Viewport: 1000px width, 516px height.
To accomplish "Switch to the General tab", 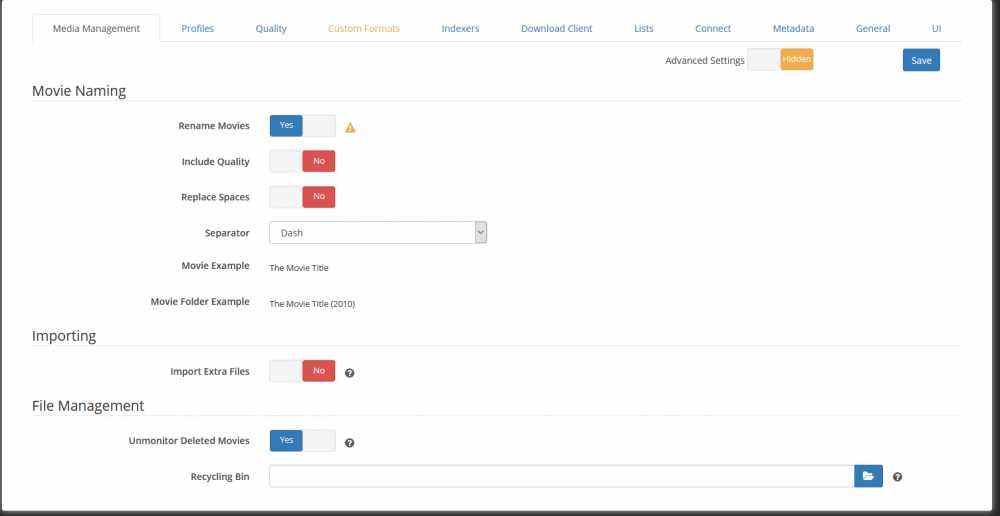I will pos(873,28).
